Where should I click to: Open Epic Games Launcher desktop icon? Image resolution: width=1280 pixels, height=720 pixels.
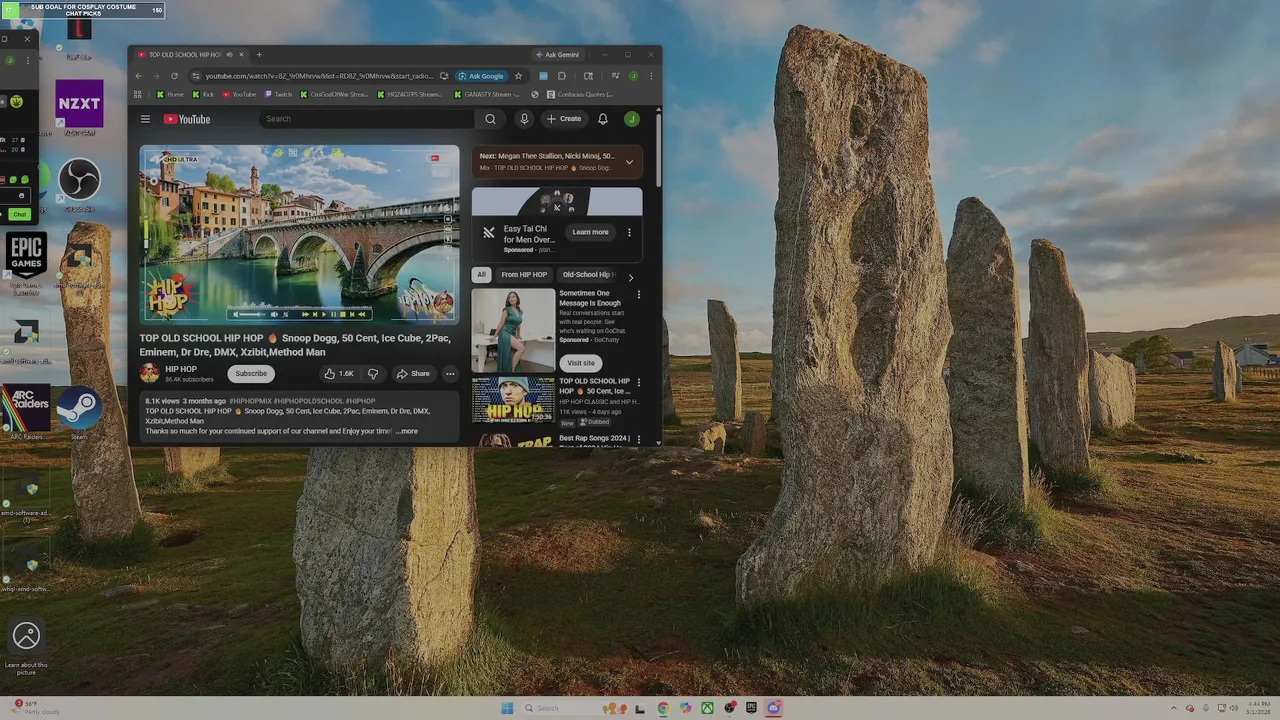[26, 262]
